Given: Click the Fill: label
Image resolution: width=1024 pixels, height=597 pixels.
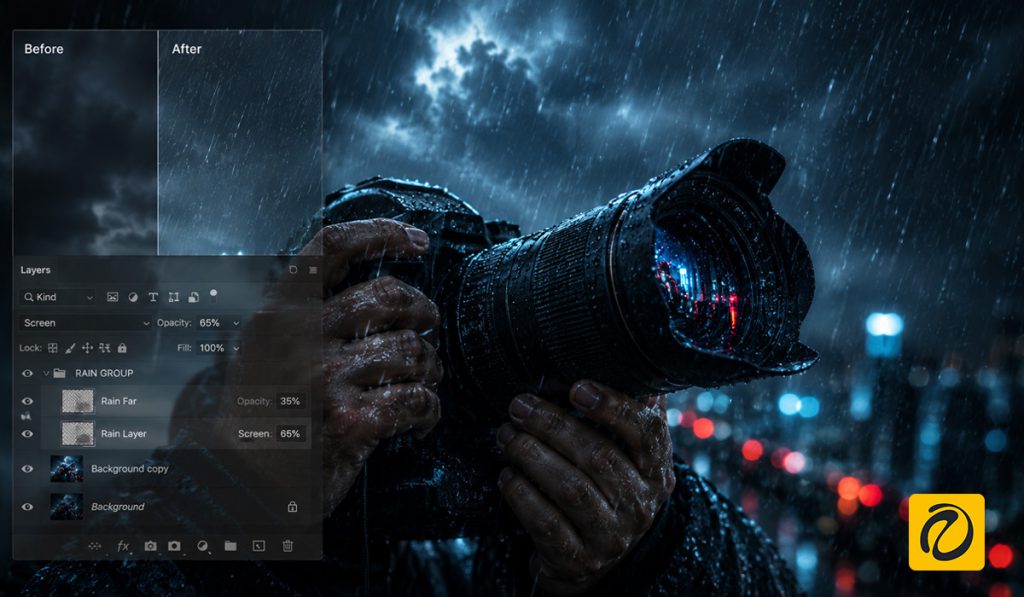Looking at the screenshot, I should [184, 348].
